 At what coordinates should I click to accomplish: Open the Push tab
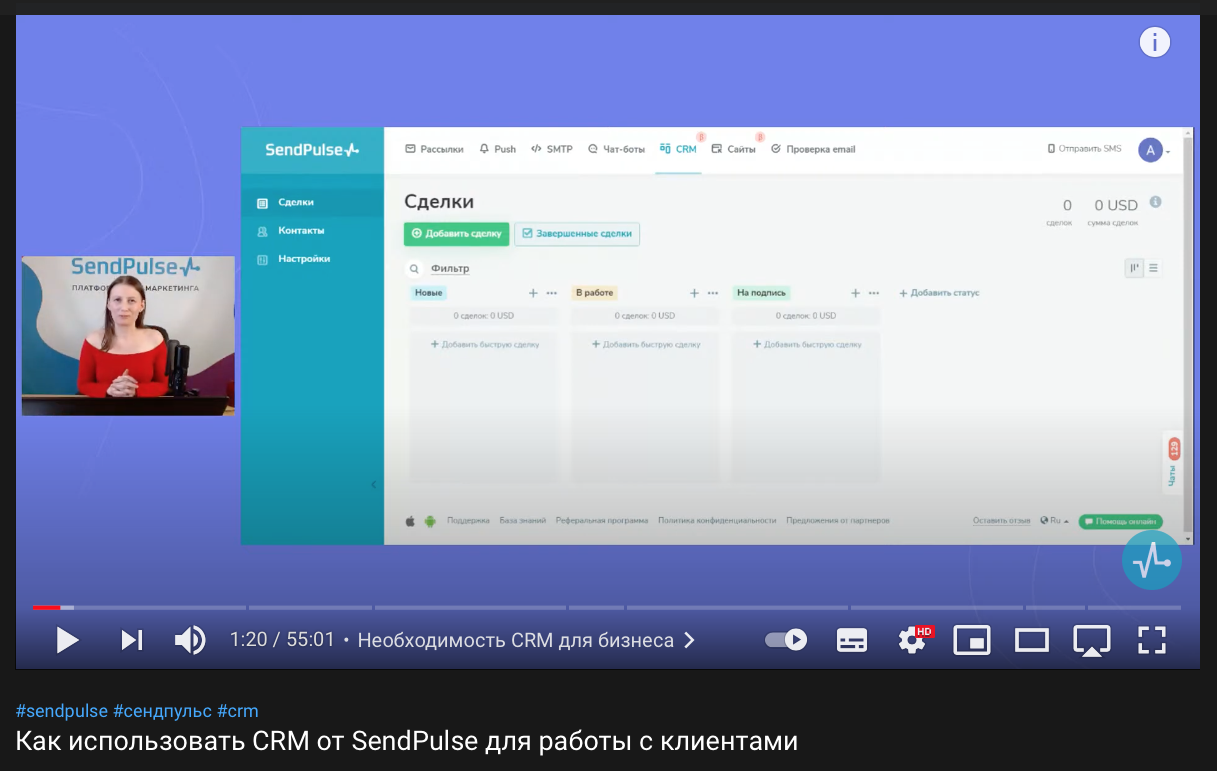(498, 149)
